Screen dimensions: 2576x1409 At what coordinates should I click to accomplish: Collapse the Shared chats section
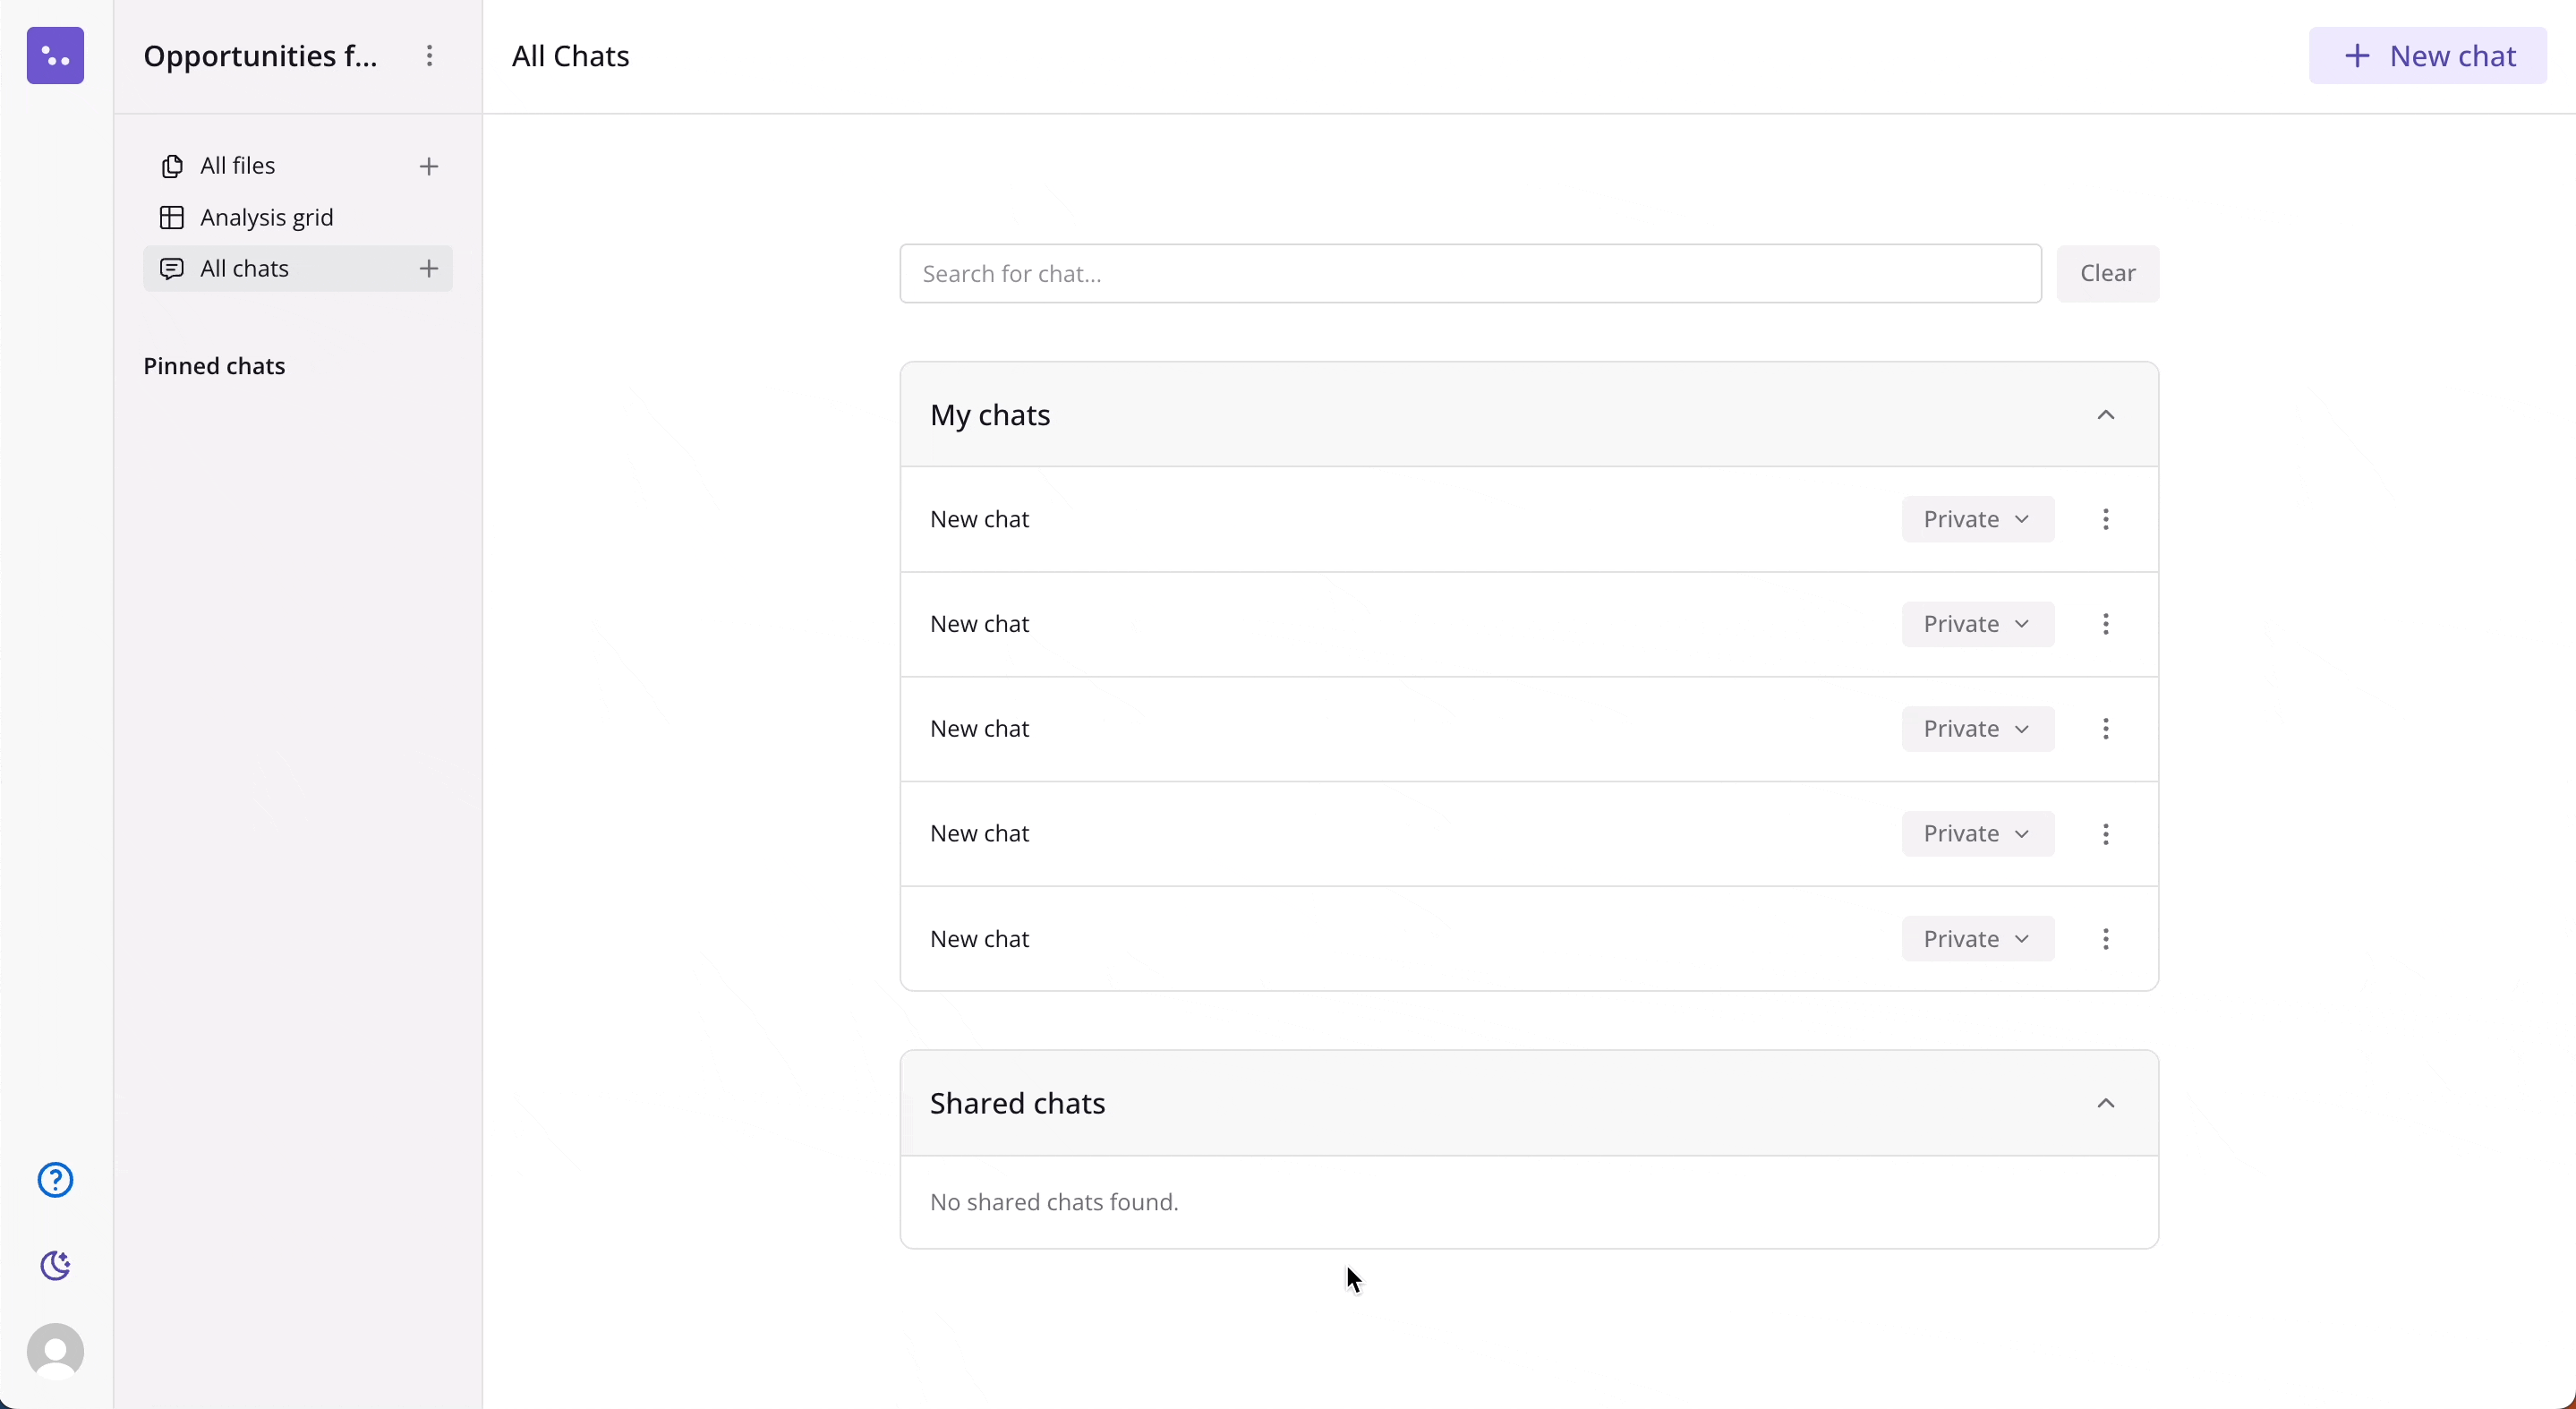[x=2105, y=1103]
